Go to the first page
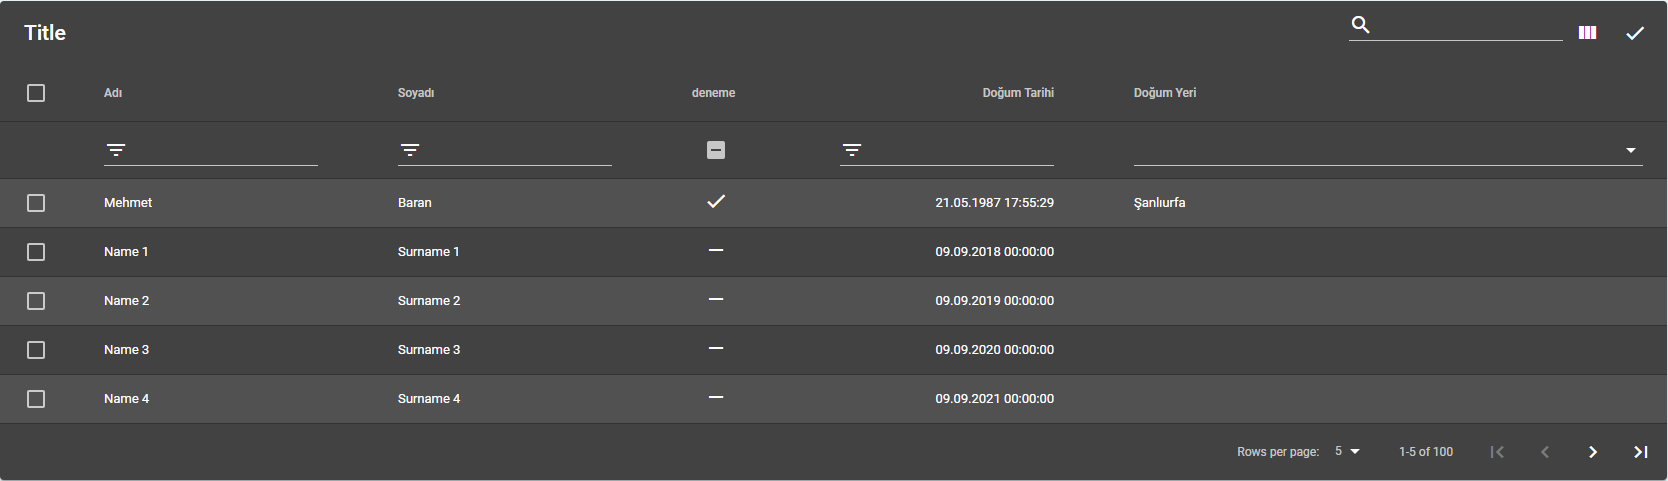 1497,452
